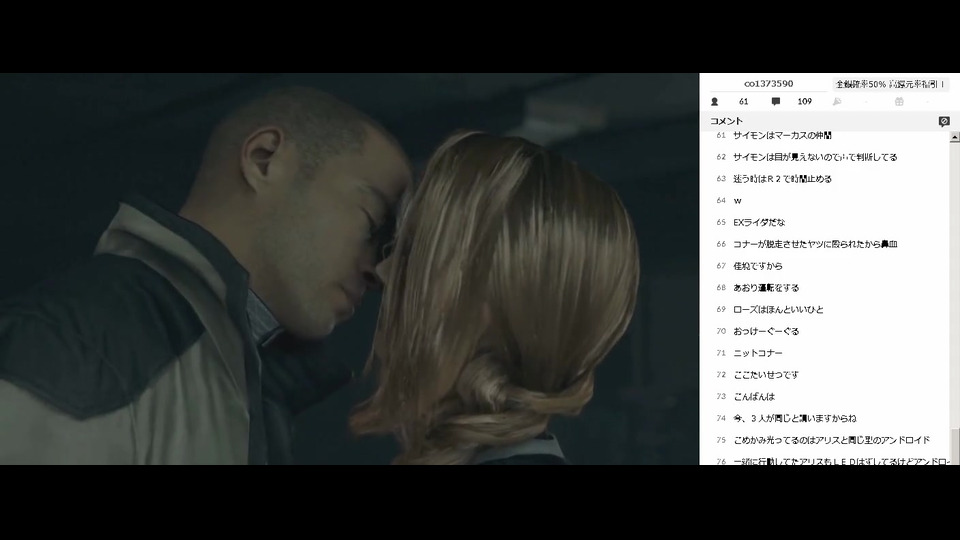Open community link co1373590
The height and width of the screenshot is (540, 960).
pyautogui.click(x=768, y=83)
